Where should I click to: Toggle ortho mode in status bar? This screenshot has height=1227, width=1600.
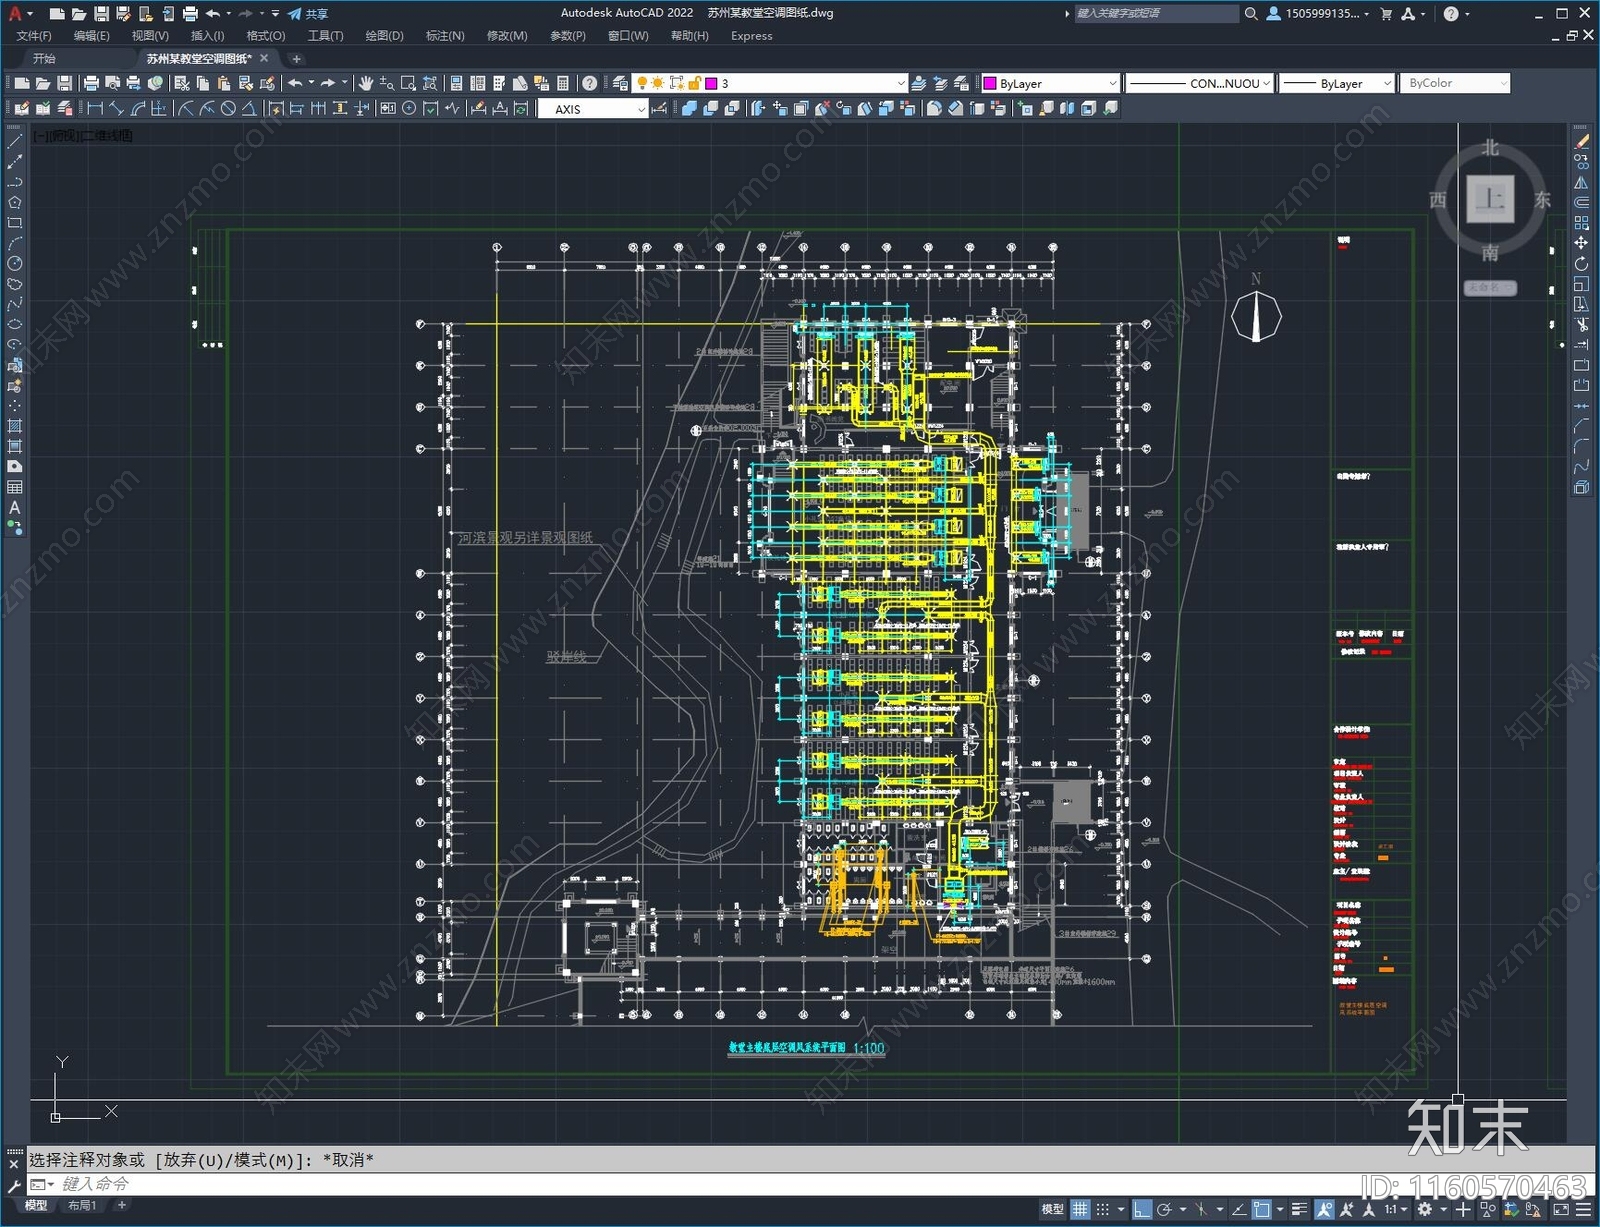(1142, 1210)
